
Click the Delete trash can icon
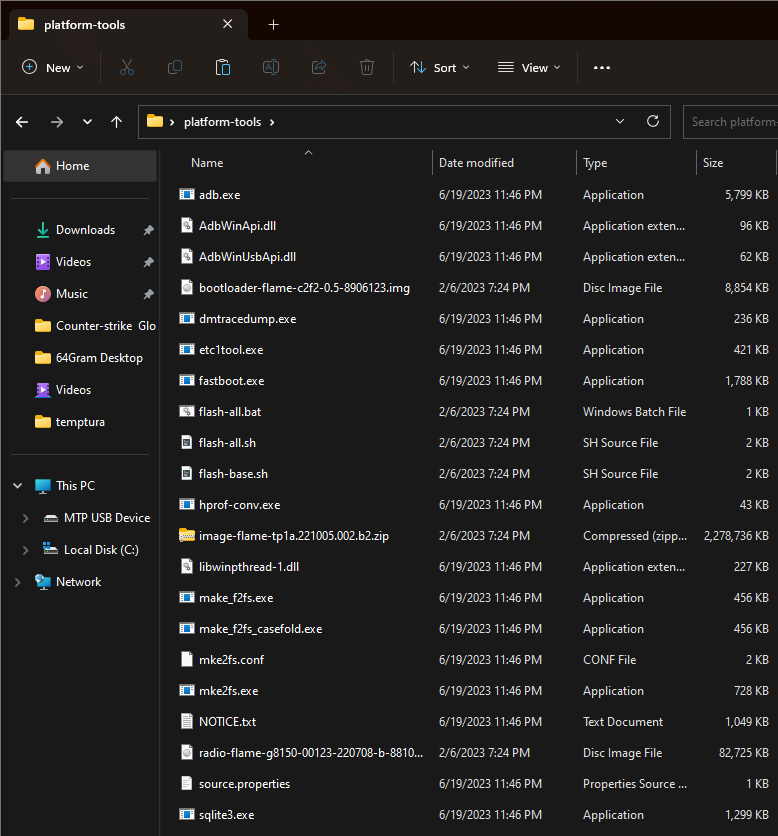click(x=367, y=67)
